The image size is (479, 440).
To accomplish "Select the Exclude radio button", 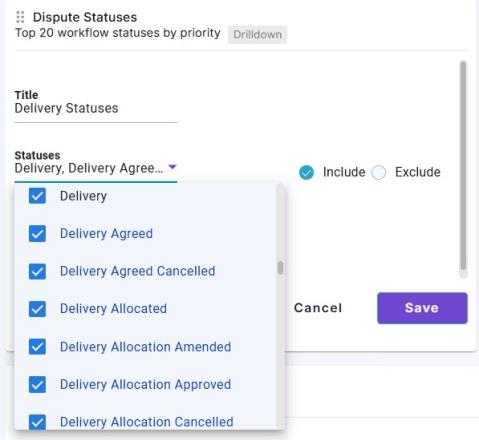I will click(x=379, y=172).
